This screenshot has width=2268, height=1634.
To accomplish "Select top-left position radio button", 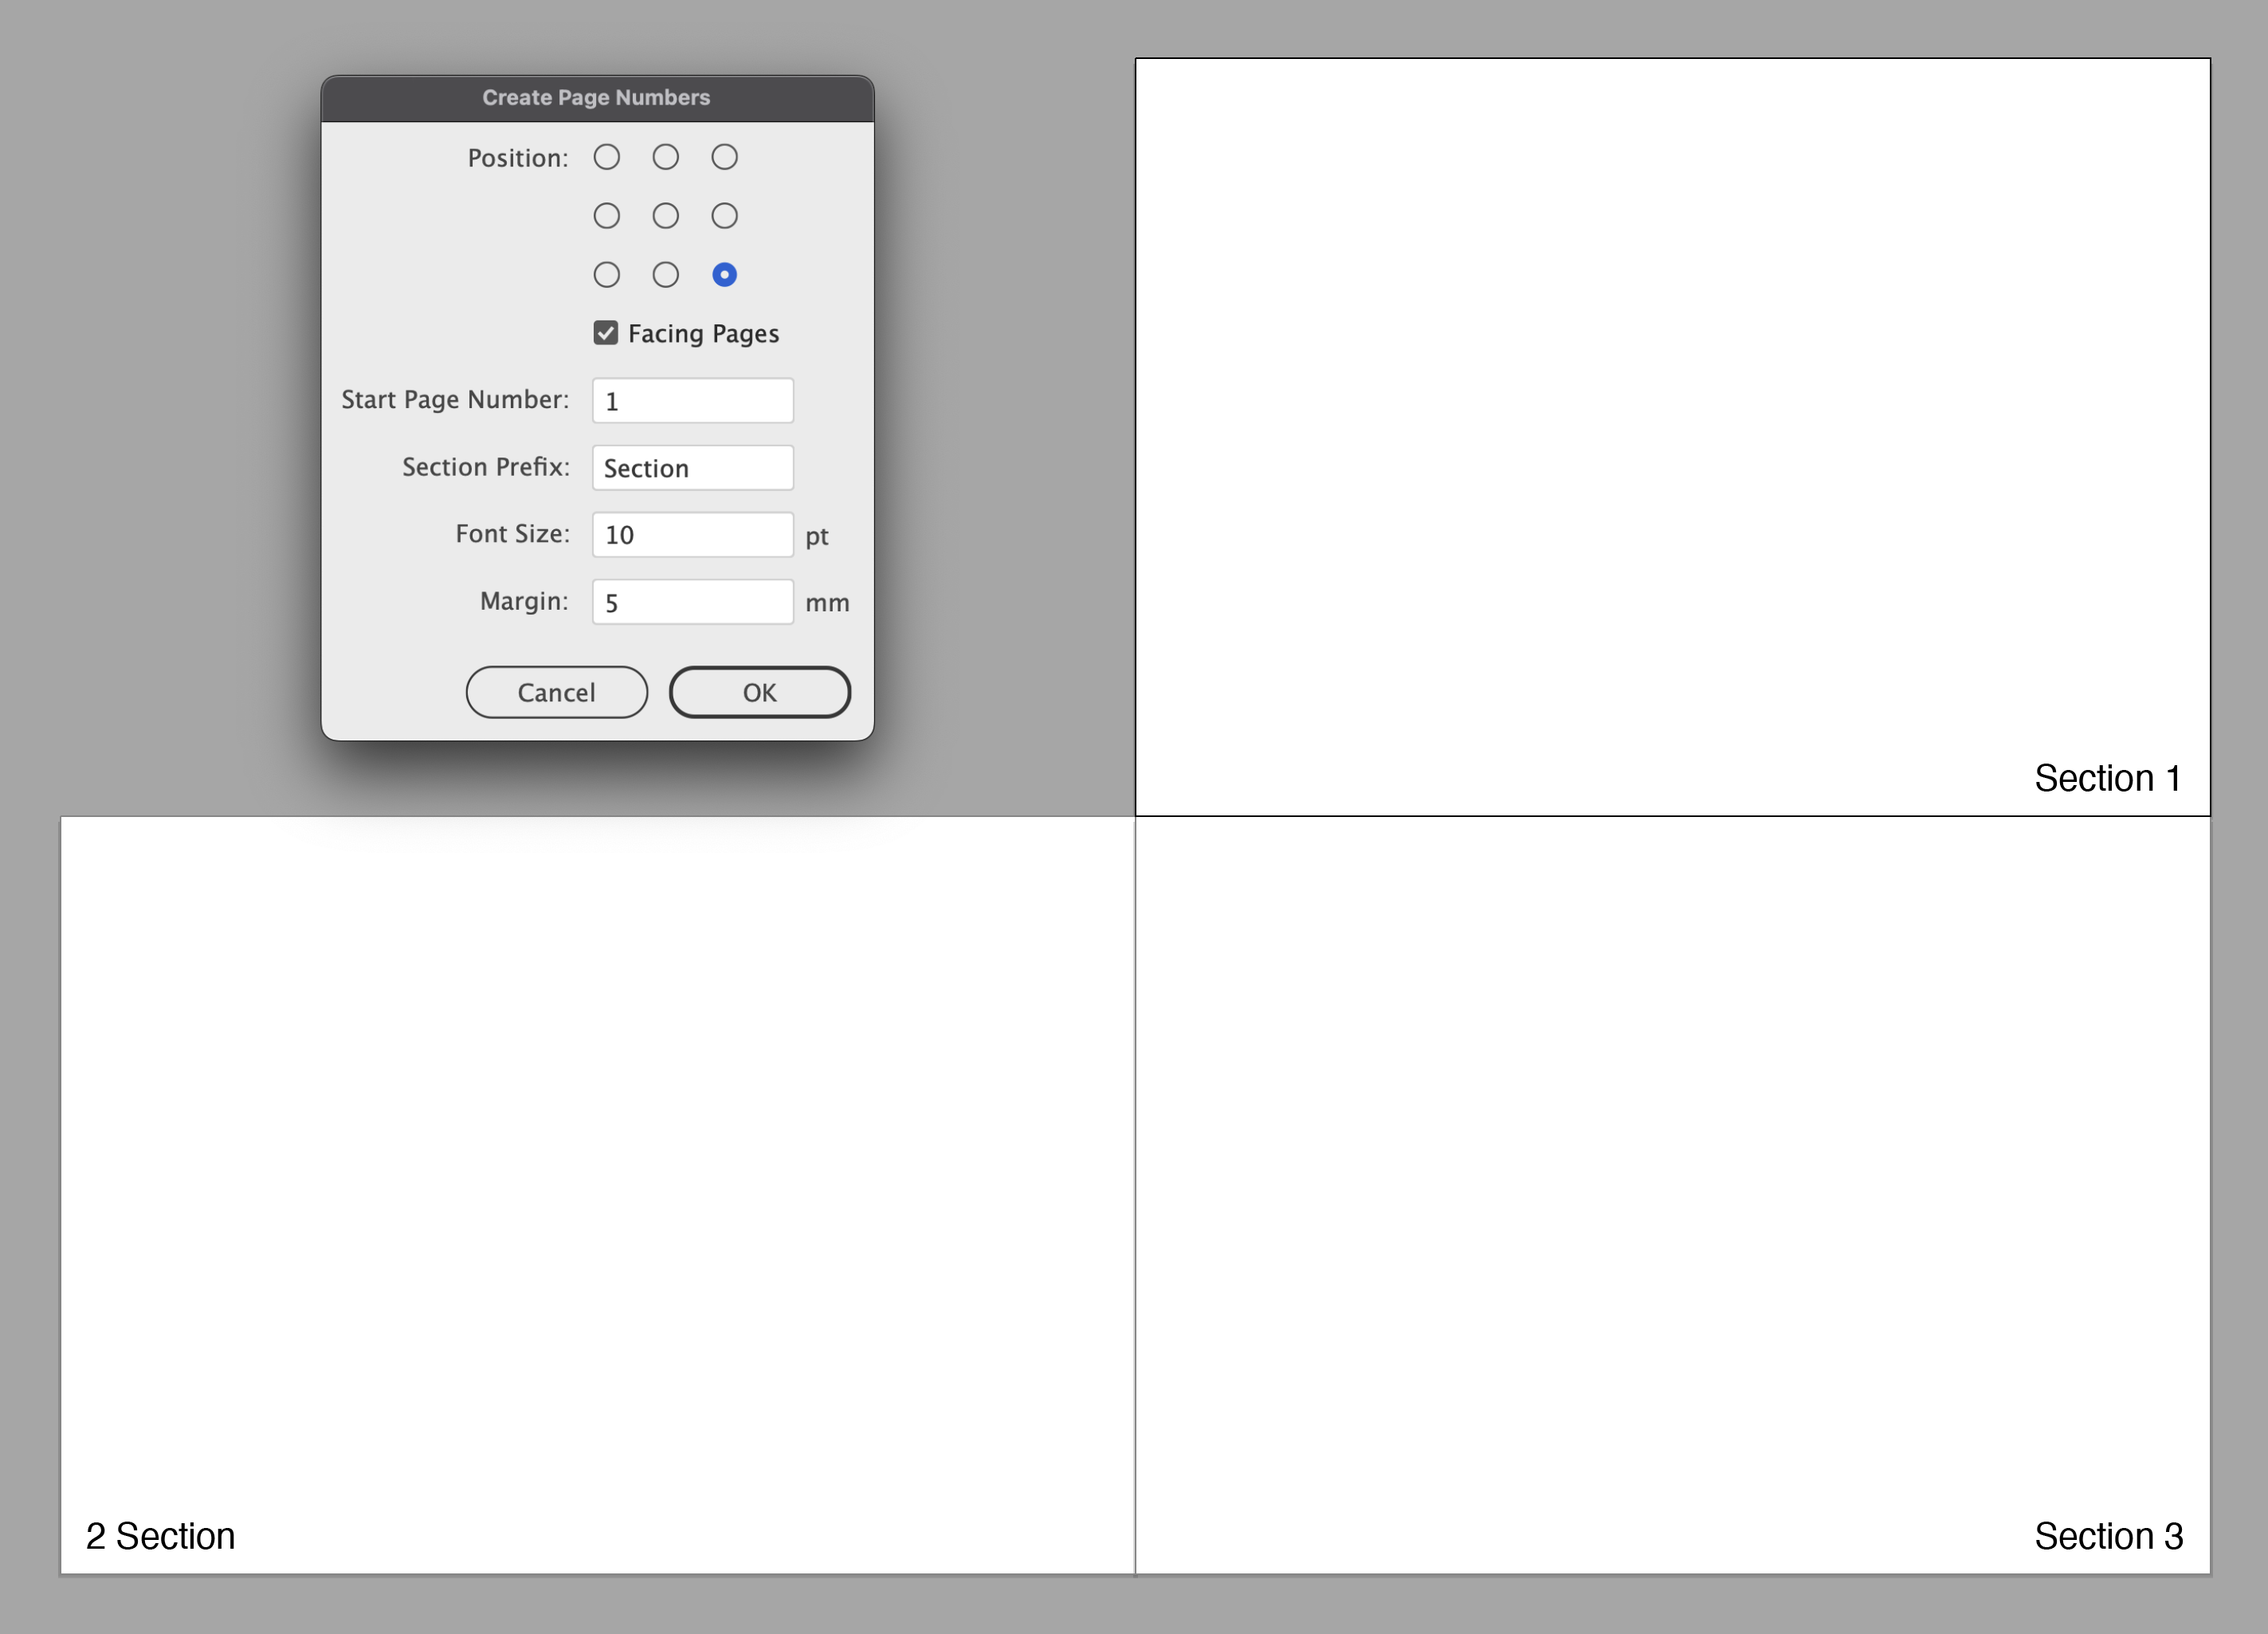I will tap(606, 157).
